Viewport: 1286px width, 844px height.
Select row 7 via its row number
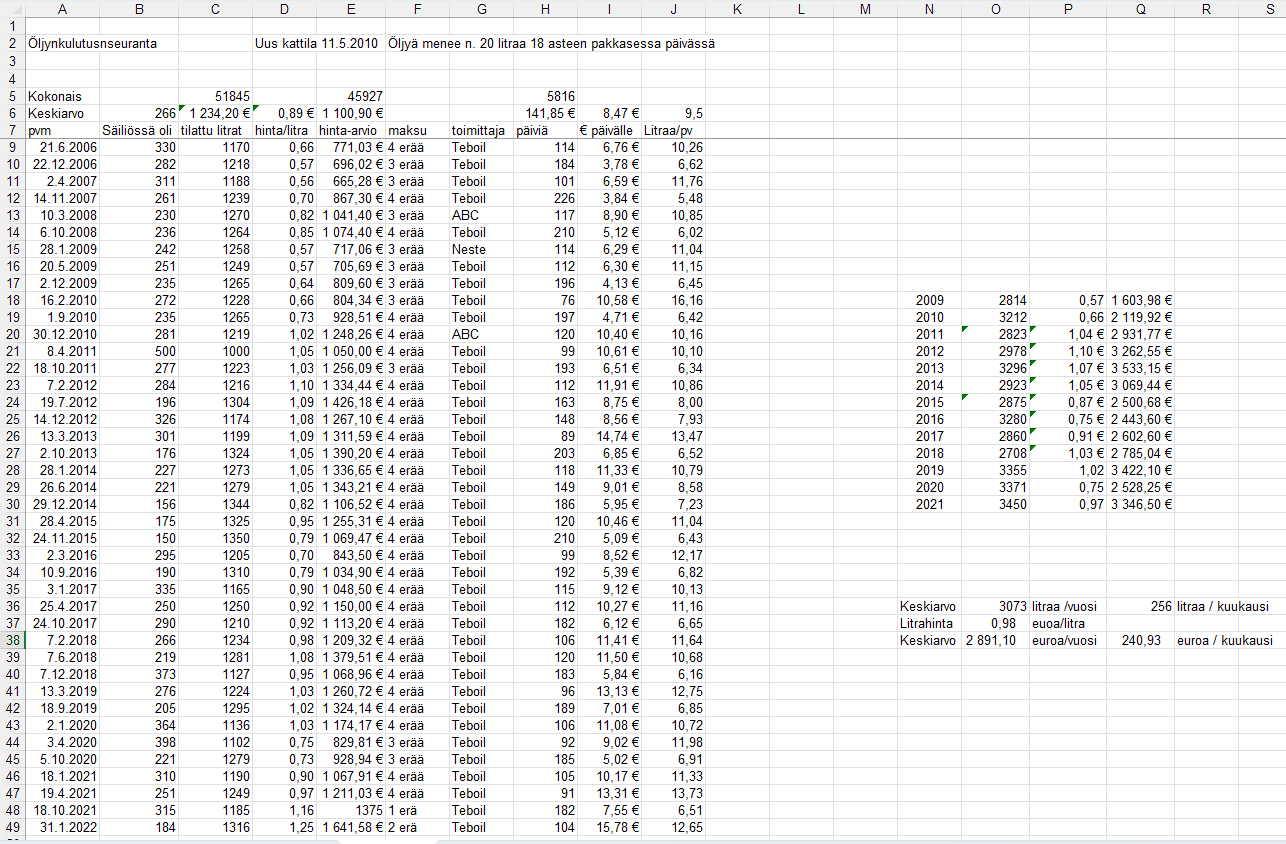click(x=13, y=130)
